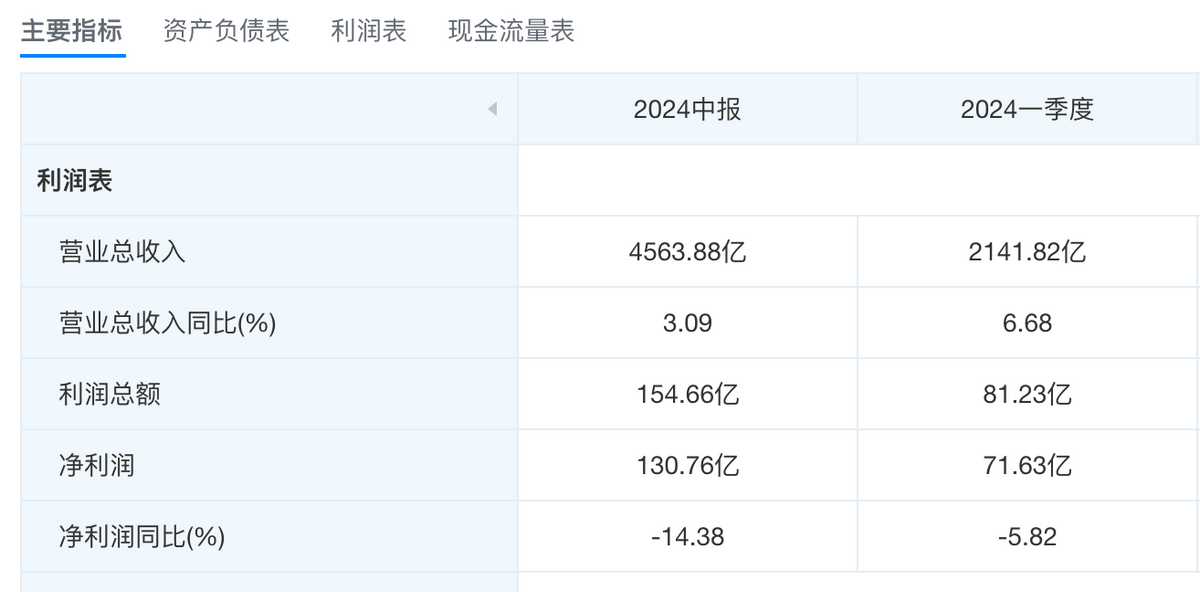Image resolution: width=1200 pixels, height=592 pixels.
Task: Click the 2024一季度 column header
Action: [1028, 109]
